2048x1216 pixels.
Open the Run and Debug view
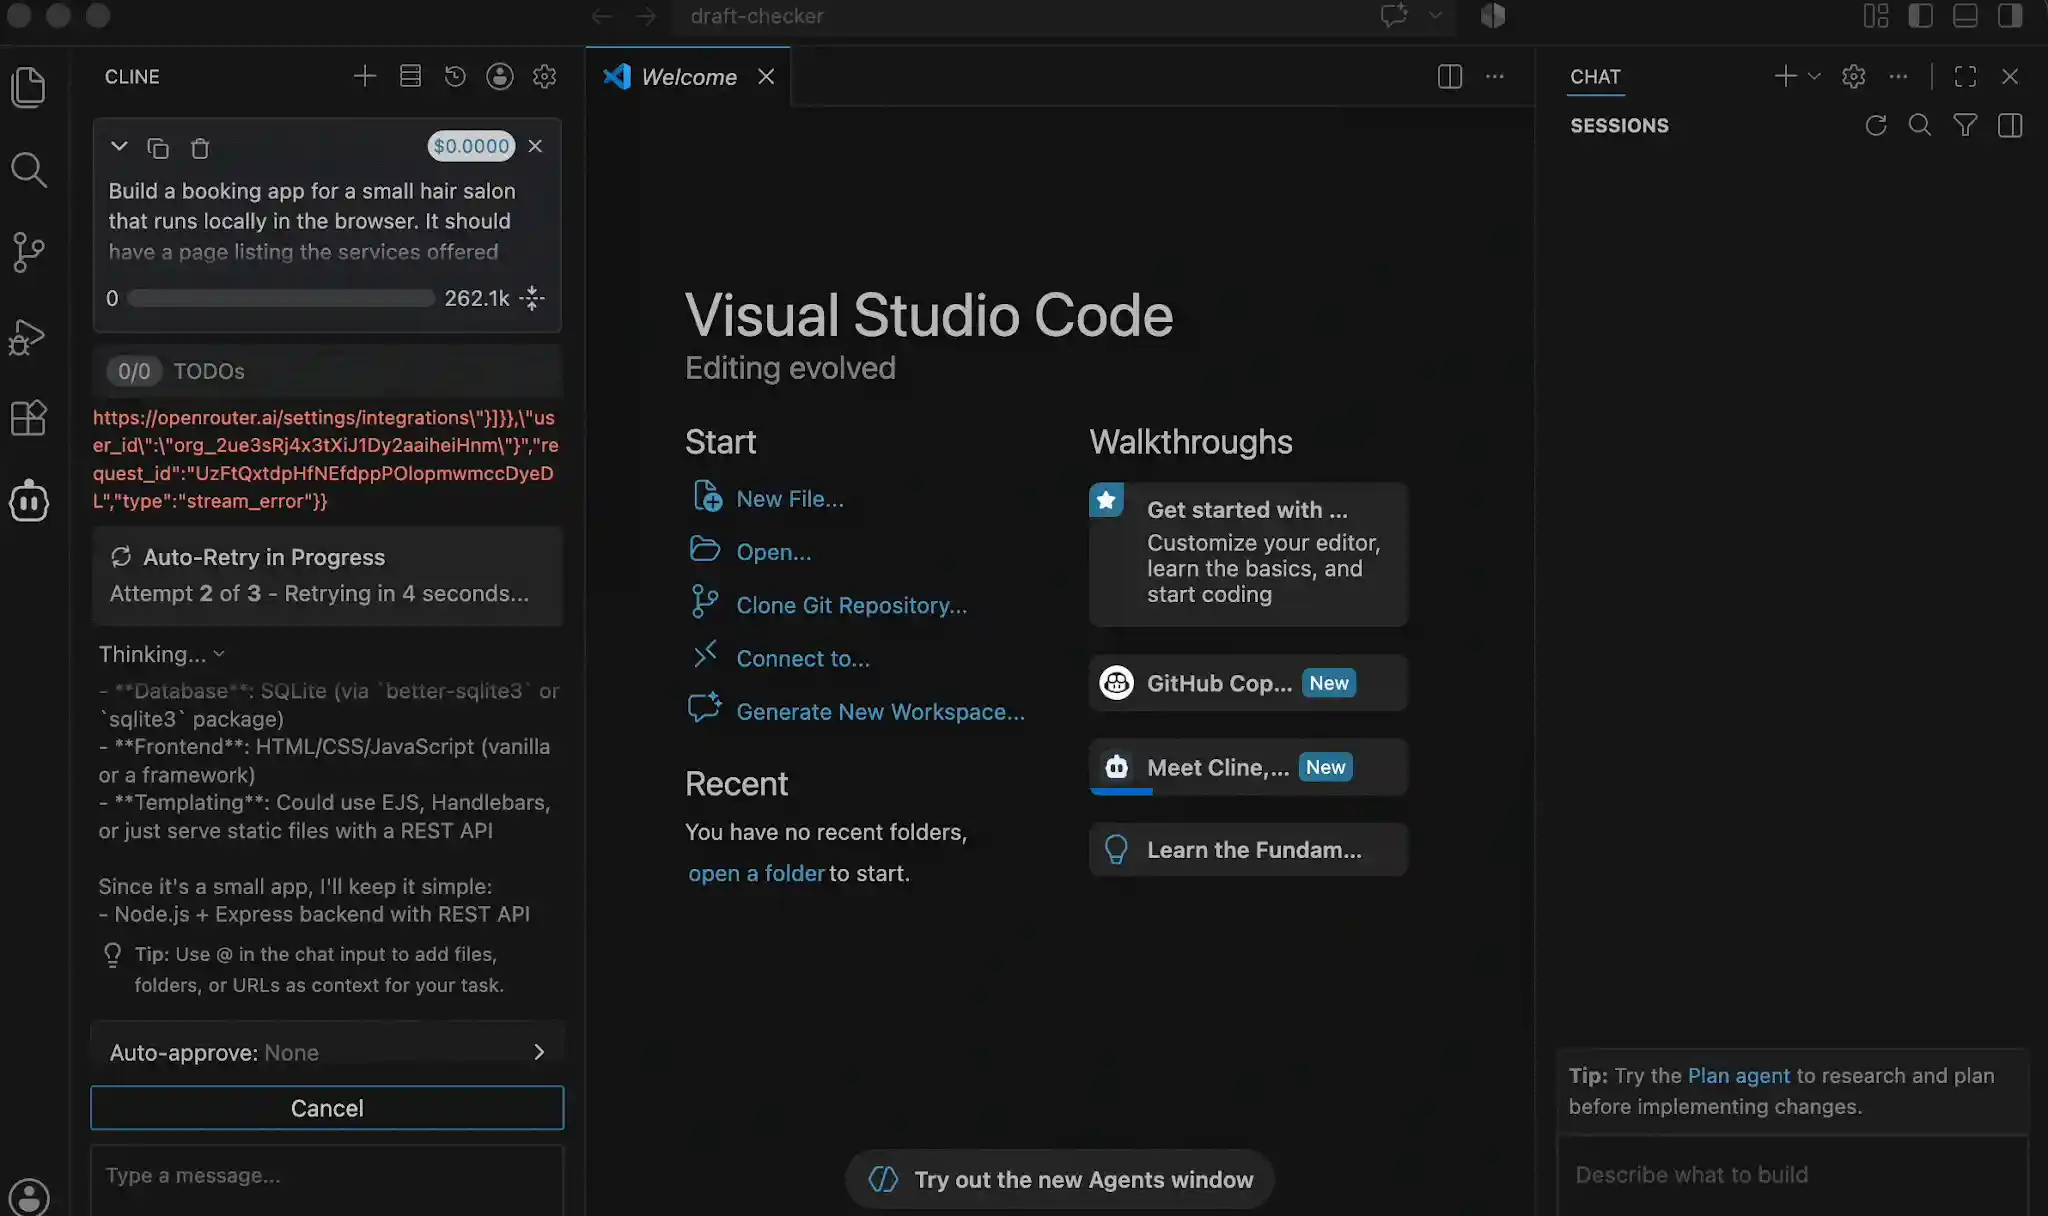click(x=28, y=336)
